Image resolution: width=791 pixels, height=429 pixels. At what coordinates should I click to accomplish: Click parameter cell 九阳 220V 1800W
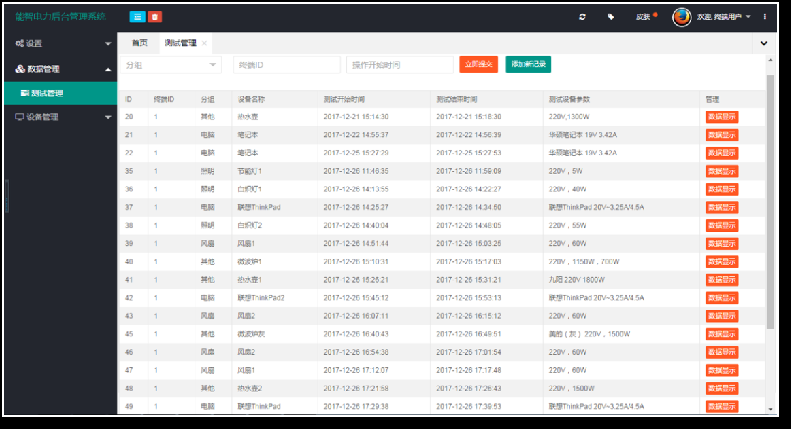click(x=577, y=280)
